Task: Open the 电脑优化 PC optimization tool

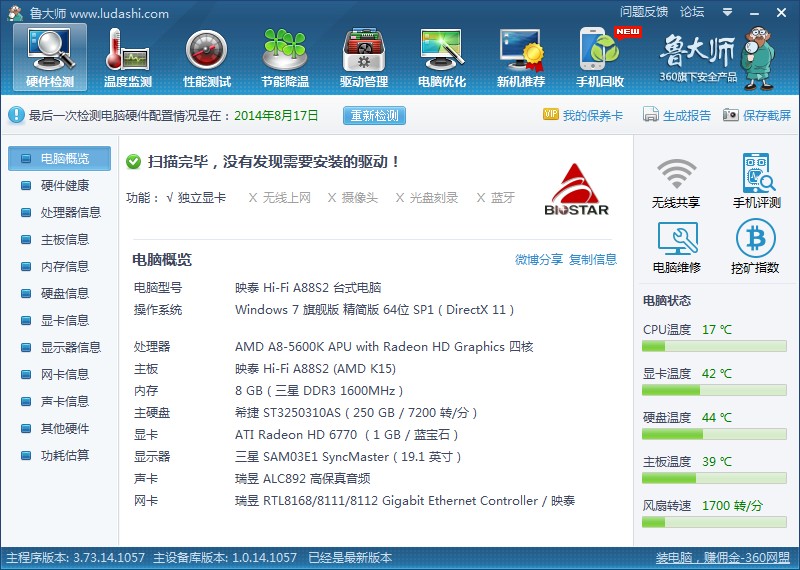Action: click(x=442, y=58)
